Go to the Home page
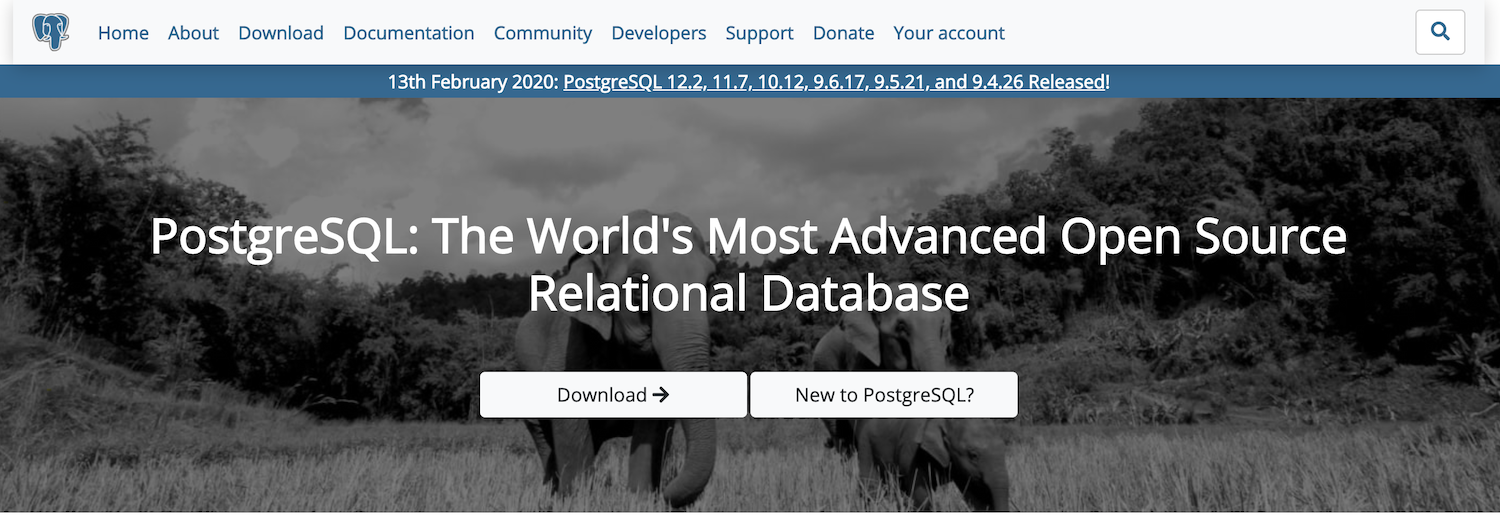 [123, 33]
